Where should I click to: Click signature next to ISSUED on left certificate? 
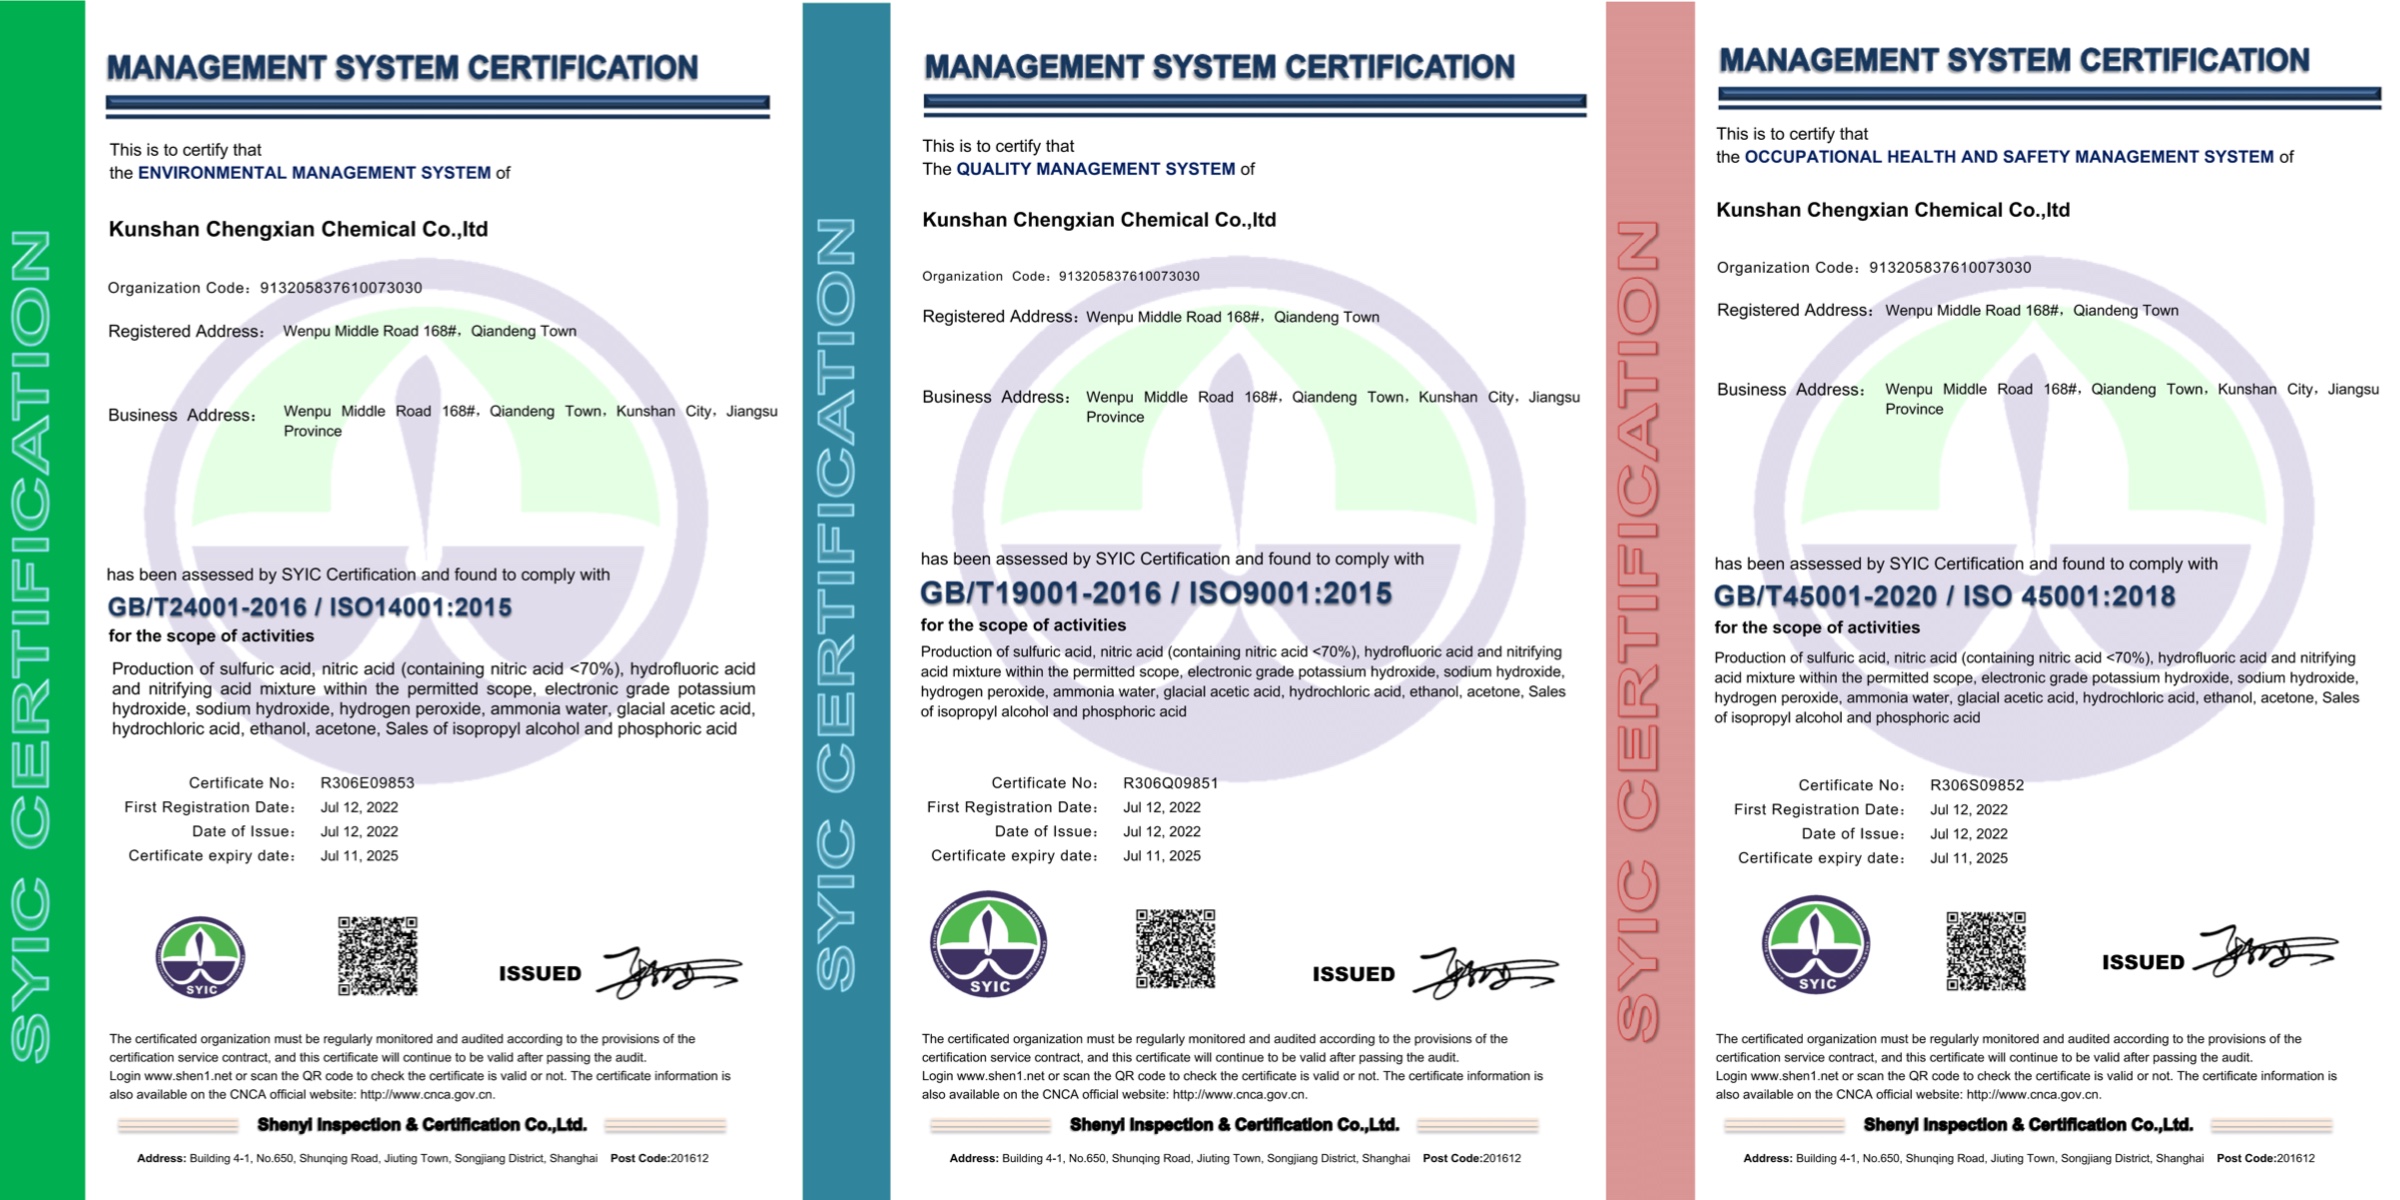click(668, 972)
